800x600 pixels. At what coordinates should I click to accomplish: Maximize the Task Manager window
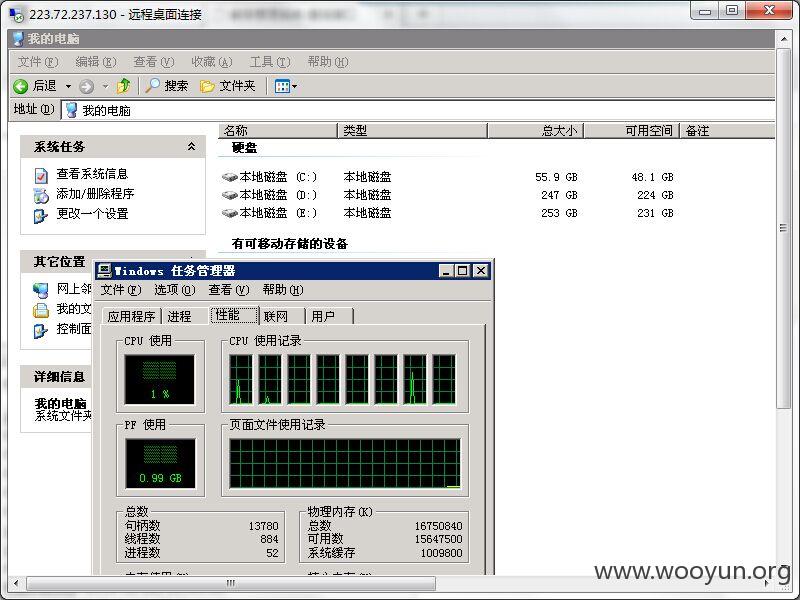(462, 270)
